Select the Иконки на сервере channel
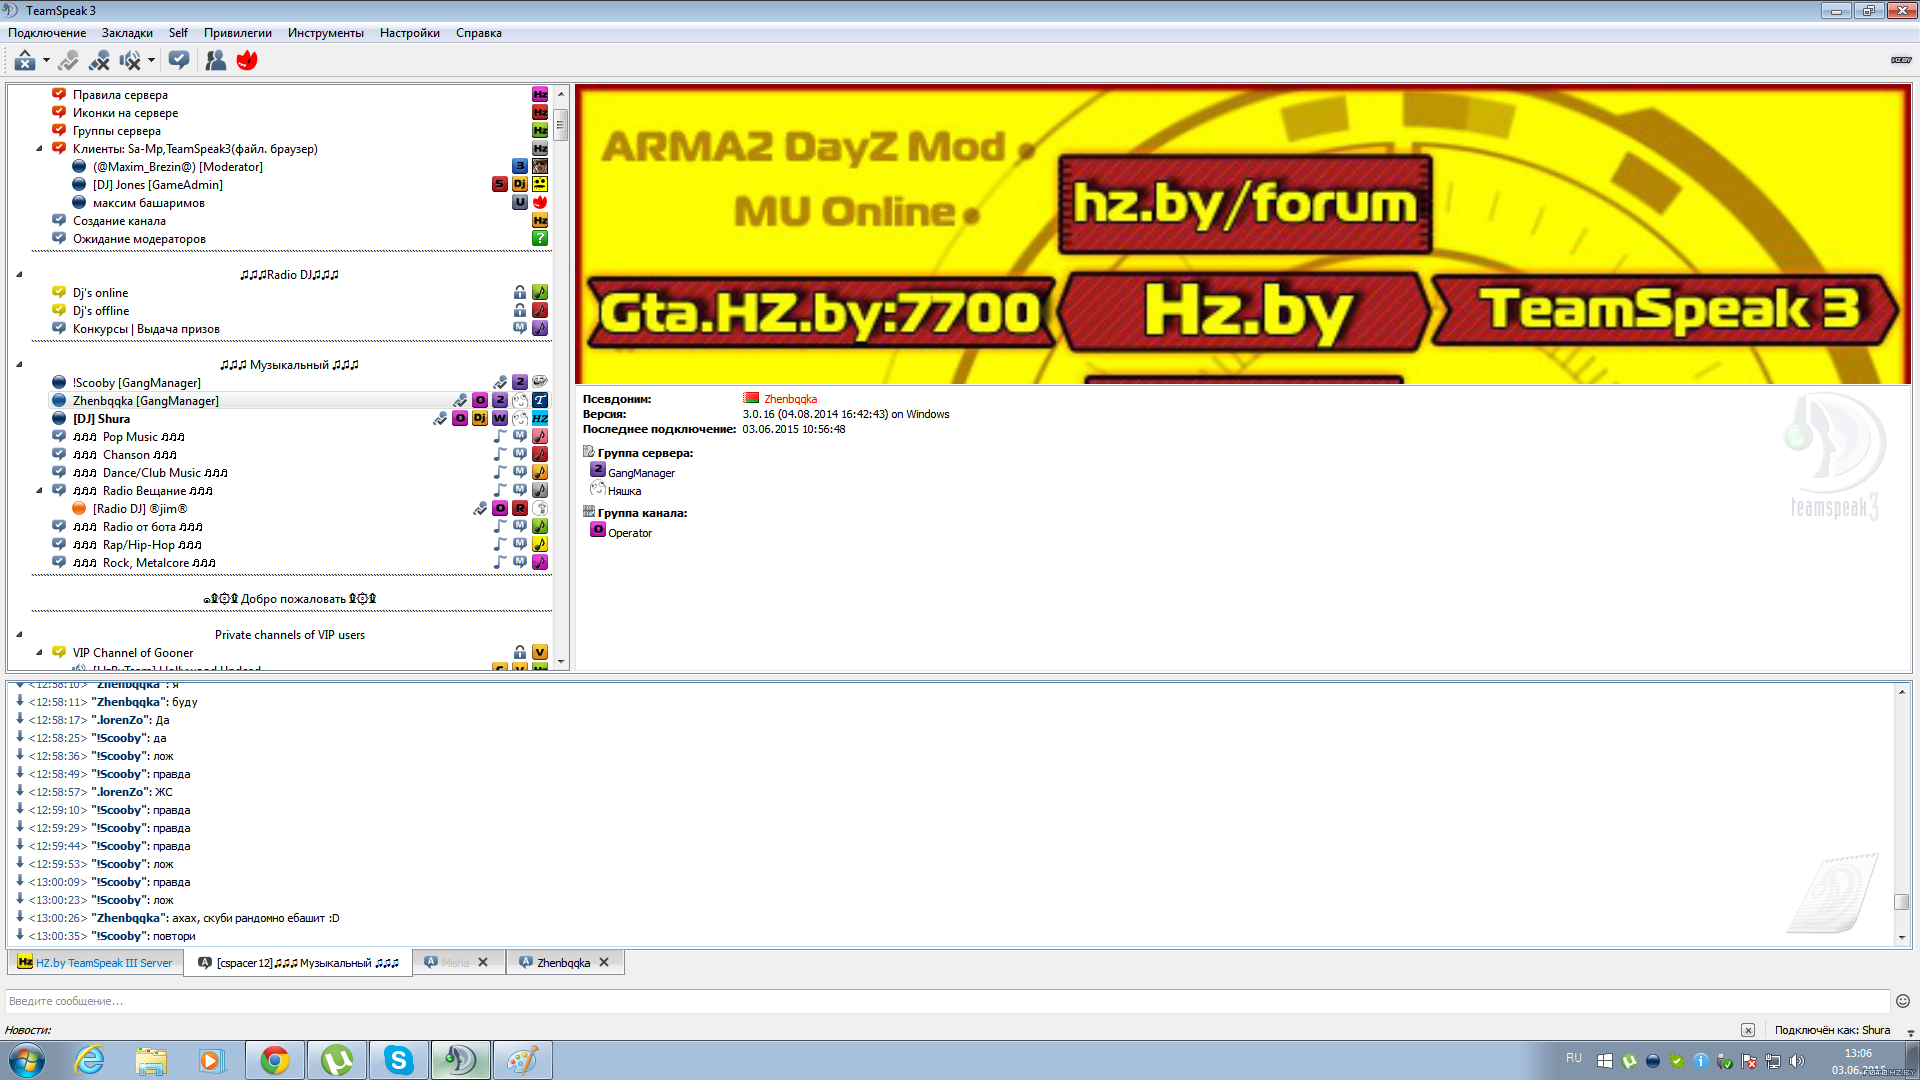Viewport: 1920px width, 1080px height. 125,113
